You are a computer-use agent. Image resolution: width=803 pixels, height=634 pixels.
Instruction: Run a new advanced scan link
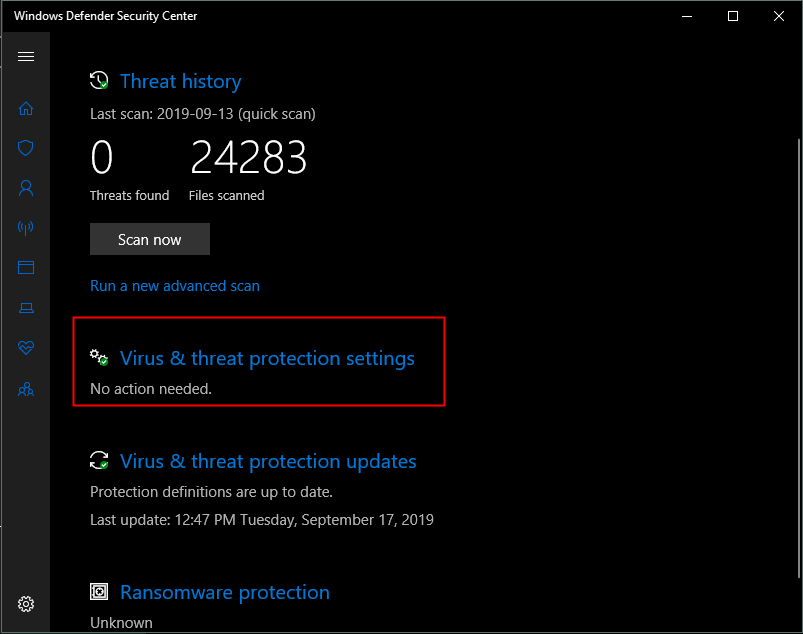(x=175, y=286)
